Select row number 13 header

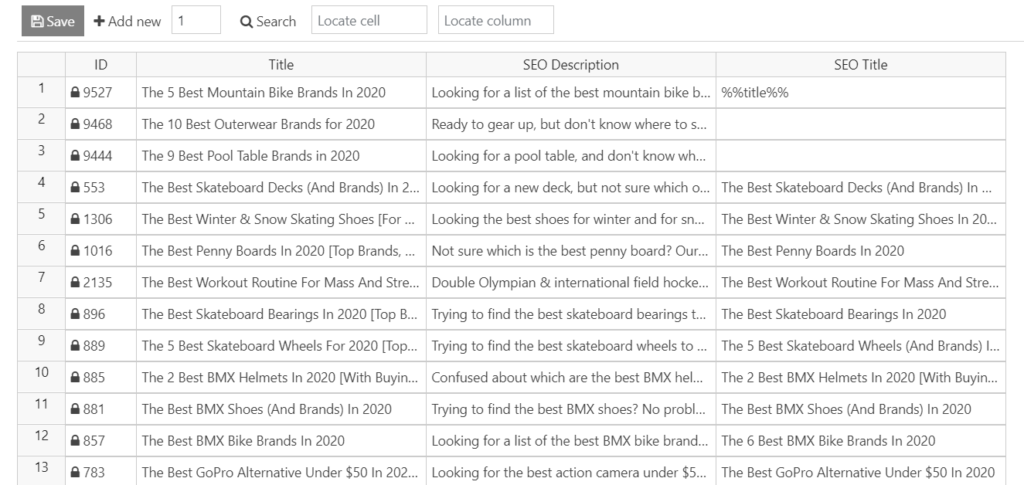pyautogui.click(x=41, y=471)
